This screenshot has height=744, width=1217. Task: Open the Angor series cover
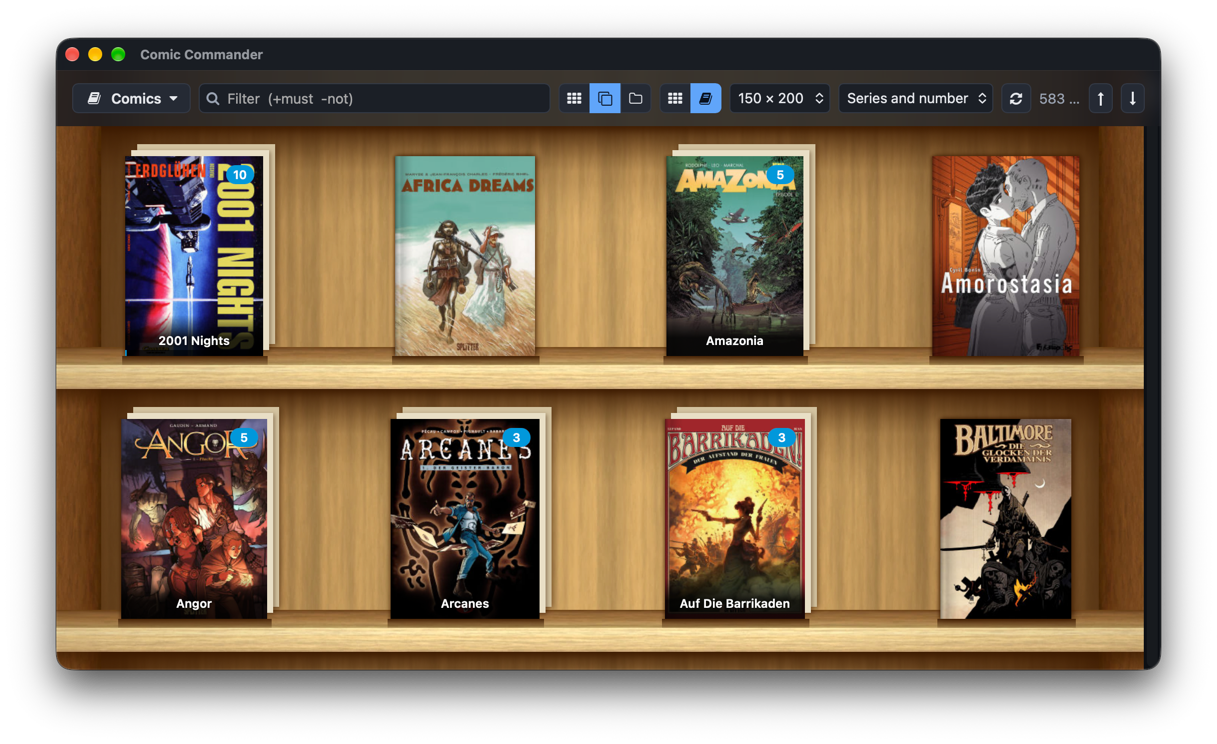pos(194,519)
